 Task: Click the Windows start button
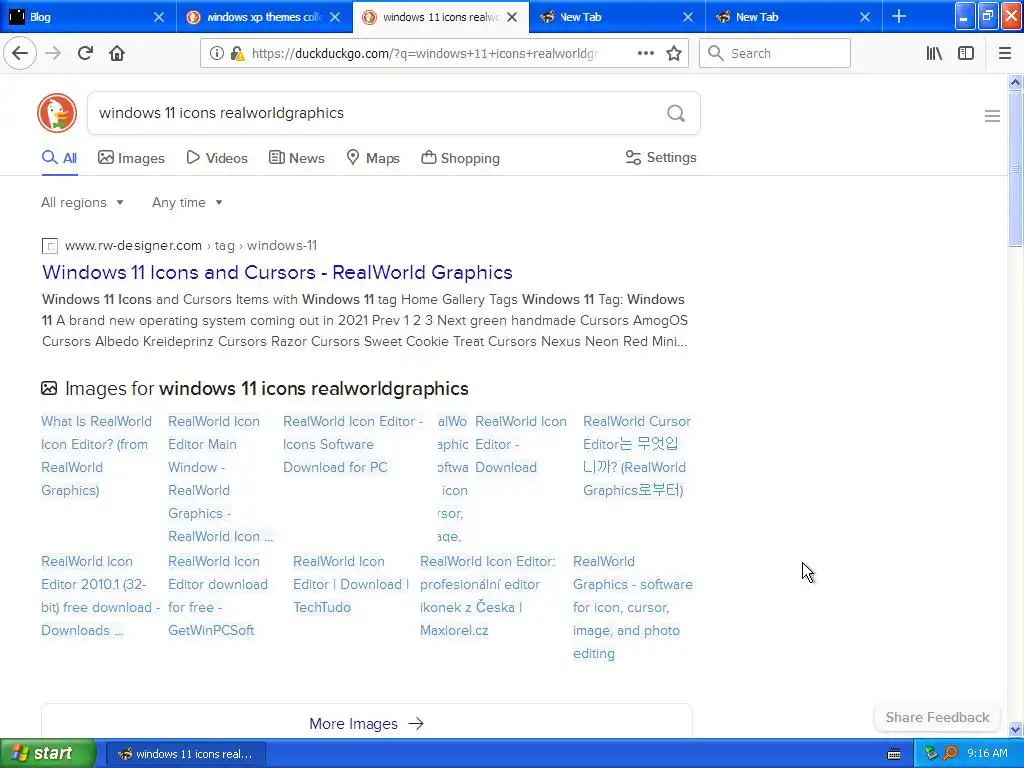click(x=47, y=753)
